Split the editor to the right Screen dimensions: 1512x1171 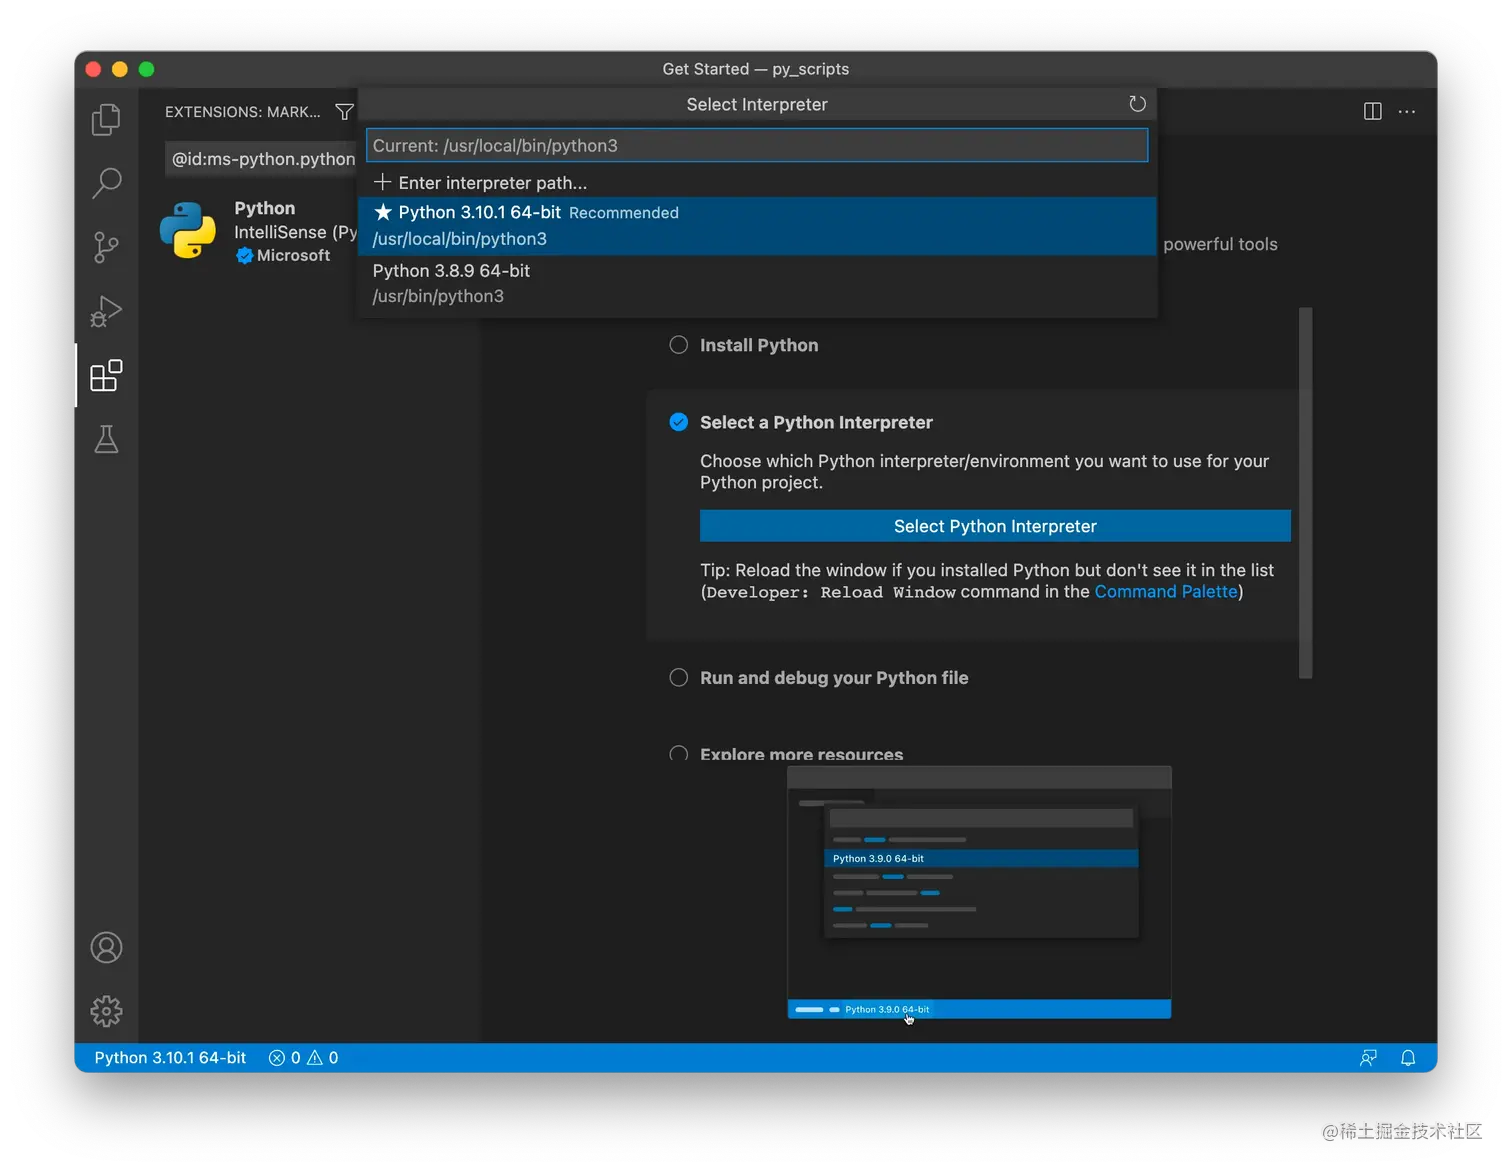coord(1373,111)
